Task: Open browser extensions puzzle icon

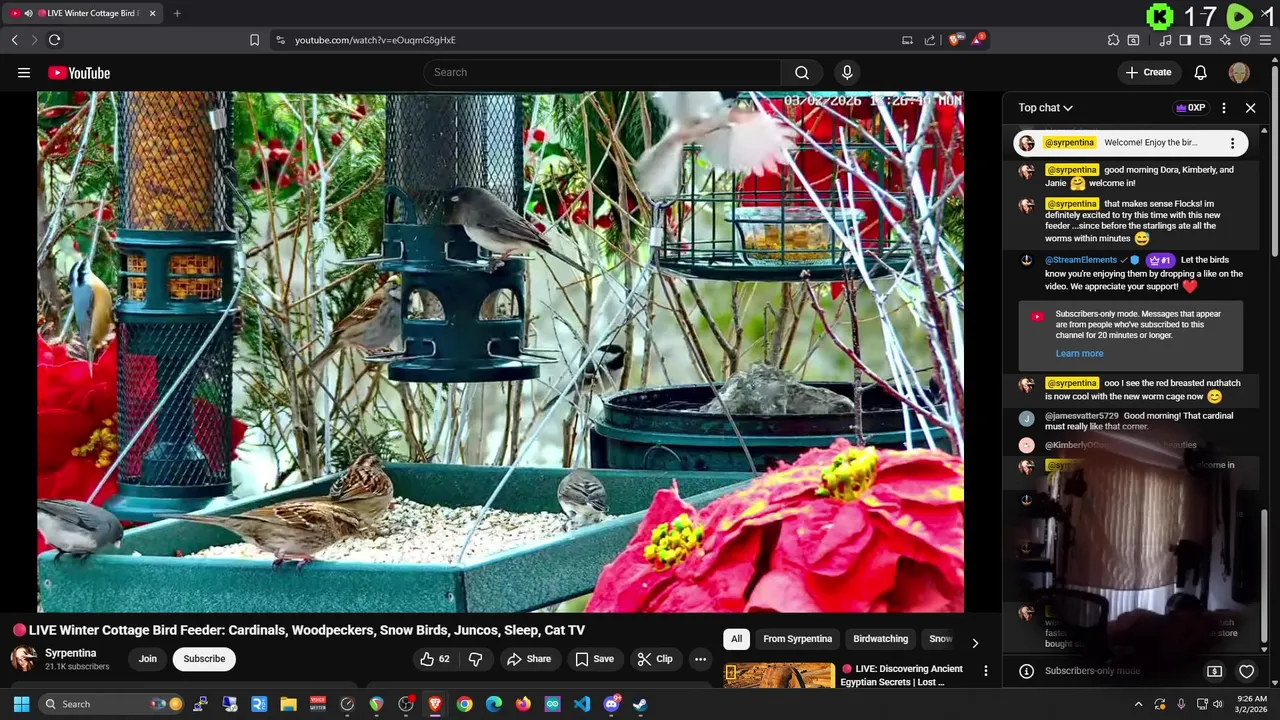Action: (x=1113, y=40)
